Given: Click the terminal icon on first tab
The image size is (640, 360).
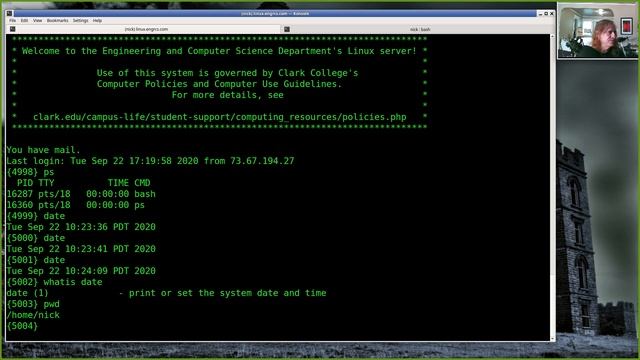Looking at the screenshot, I should pyautogui.click(x=13, y=29).
